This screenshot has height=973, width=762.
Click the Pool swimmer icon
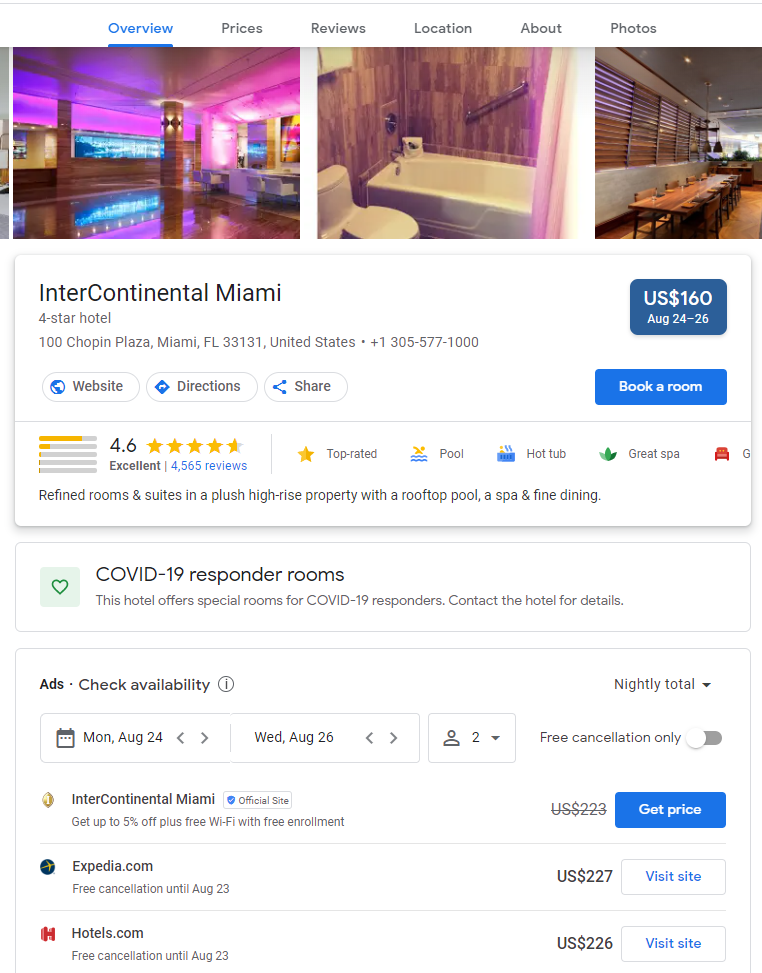419,454
